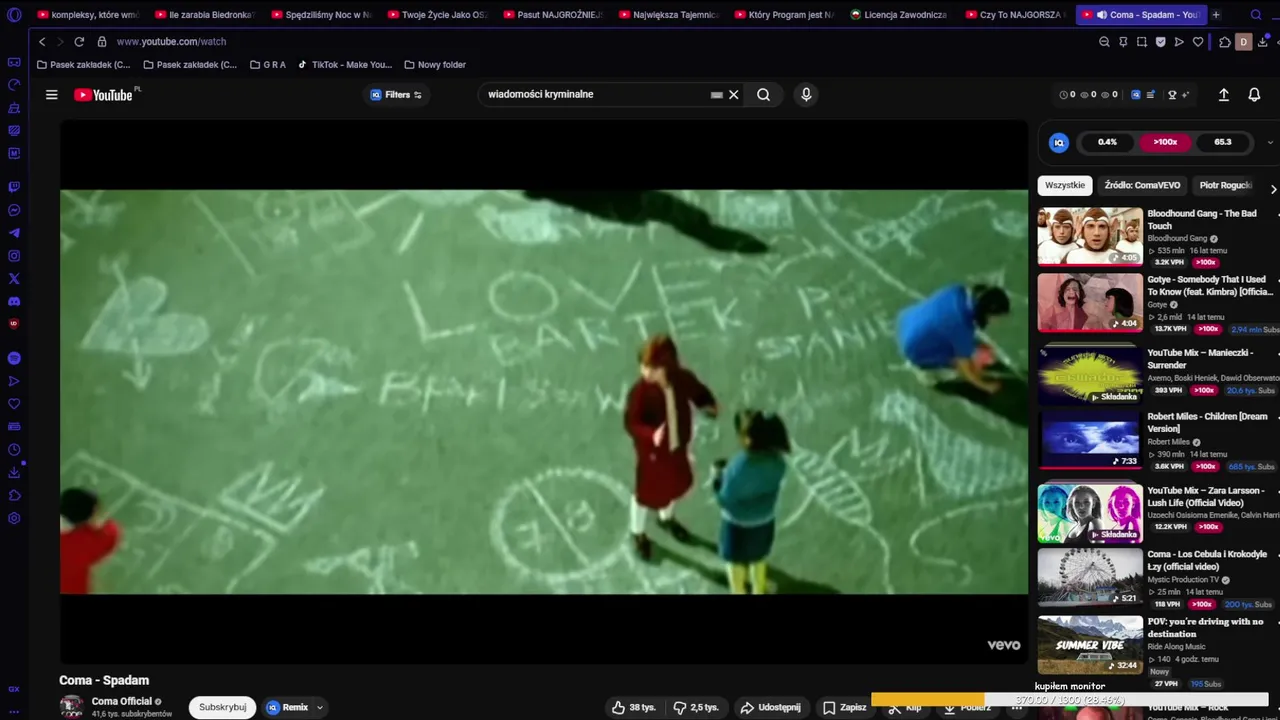Open Spotify in the Opera GX sidebar

[x=14, y=358]
